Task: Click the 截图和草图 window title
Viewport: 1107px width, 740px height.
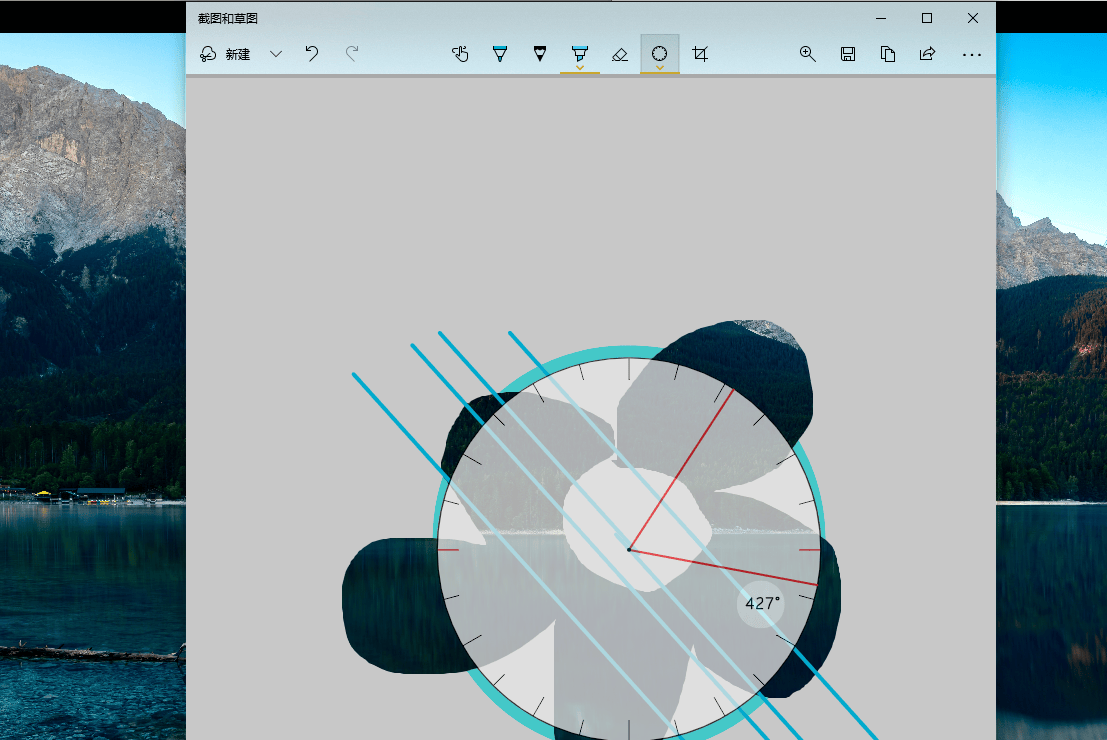Action: click(228, 18)
